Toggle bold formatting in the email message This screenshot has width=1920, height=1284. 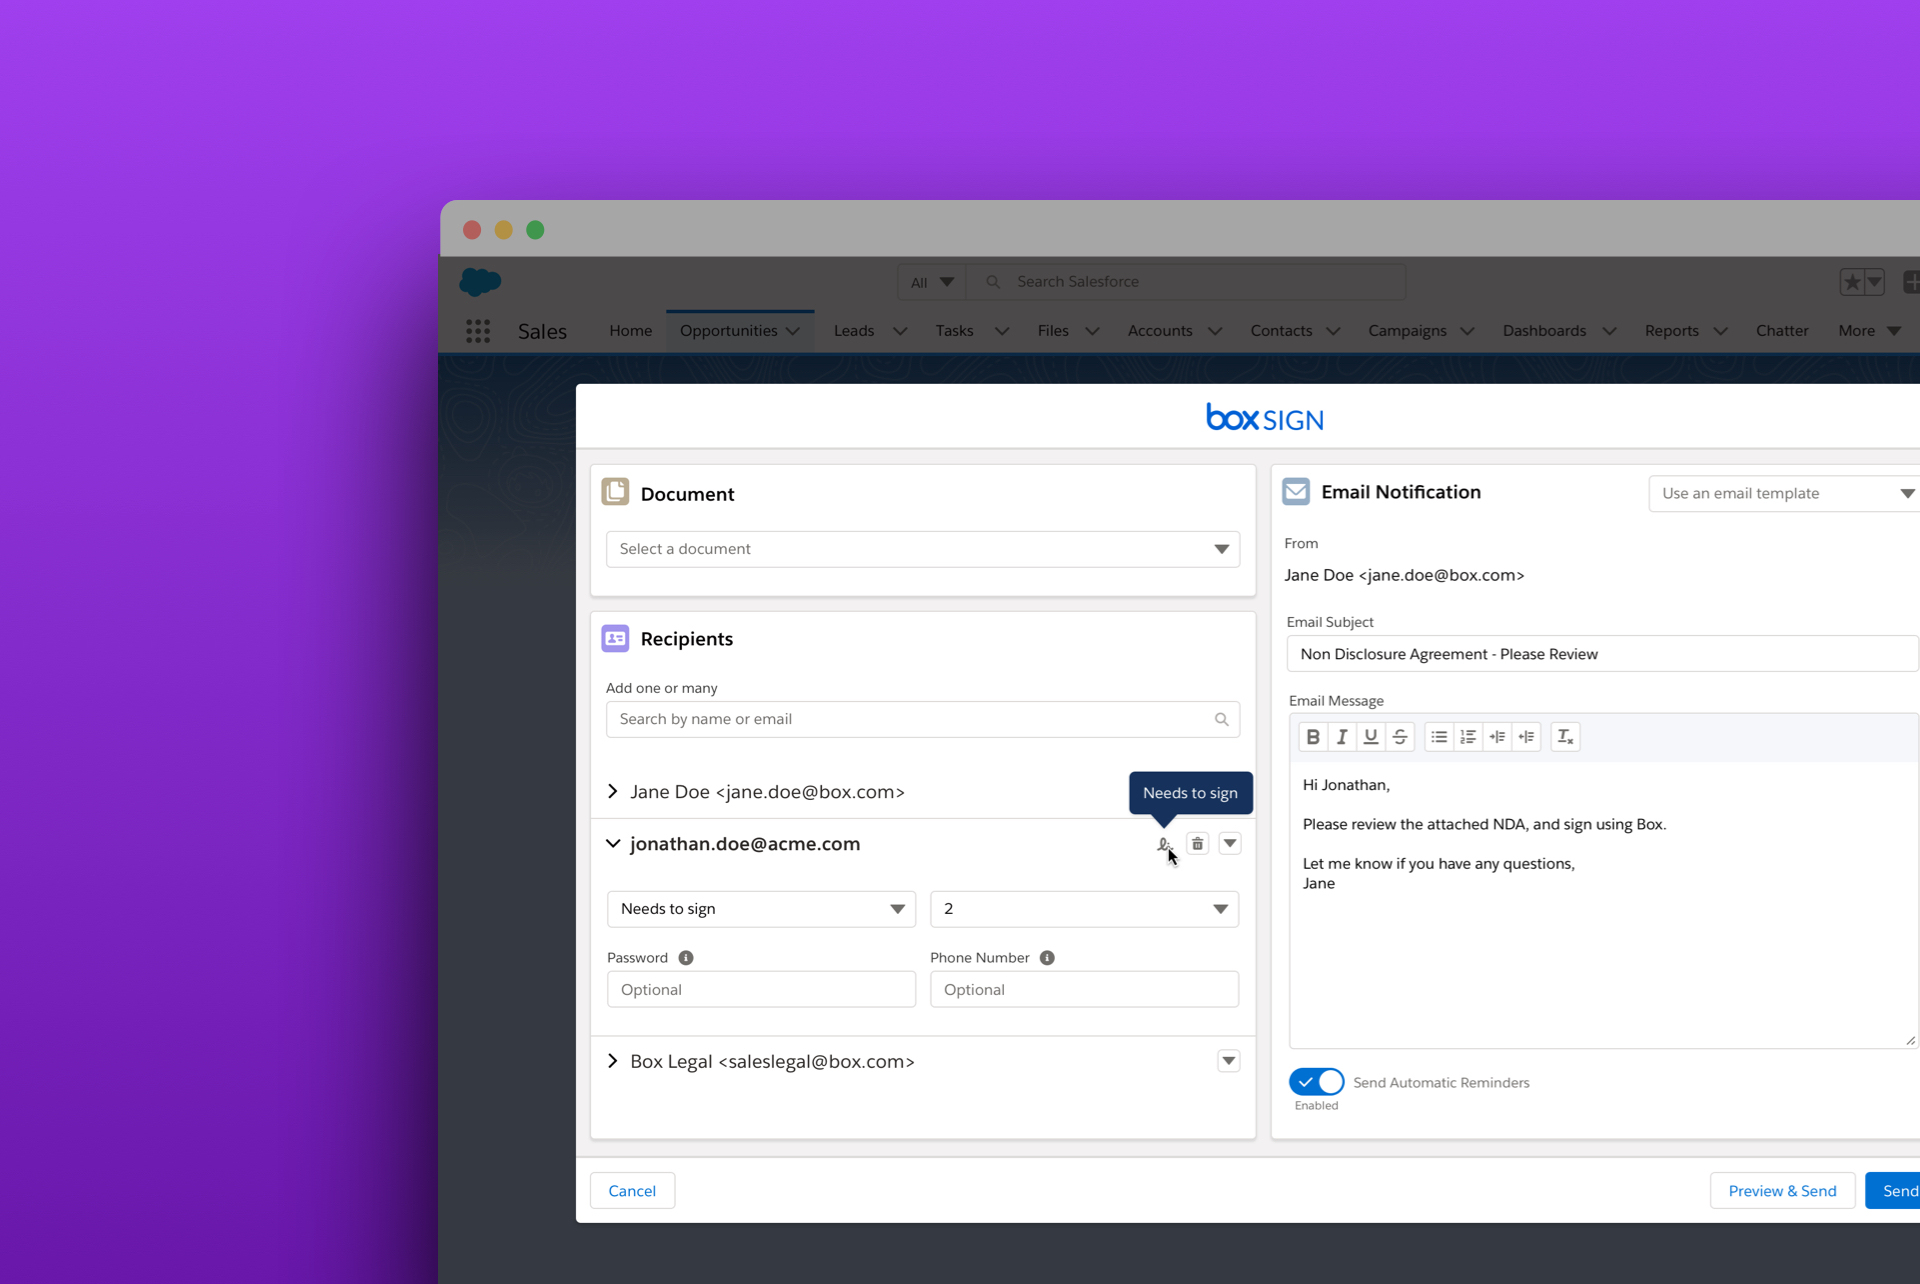(x=1313, y=736)
